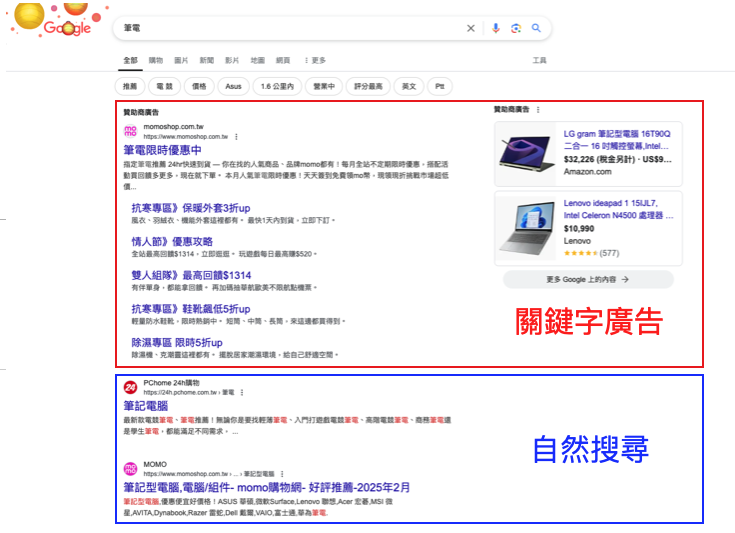Select the 全部 results tab

pos(130,60)
